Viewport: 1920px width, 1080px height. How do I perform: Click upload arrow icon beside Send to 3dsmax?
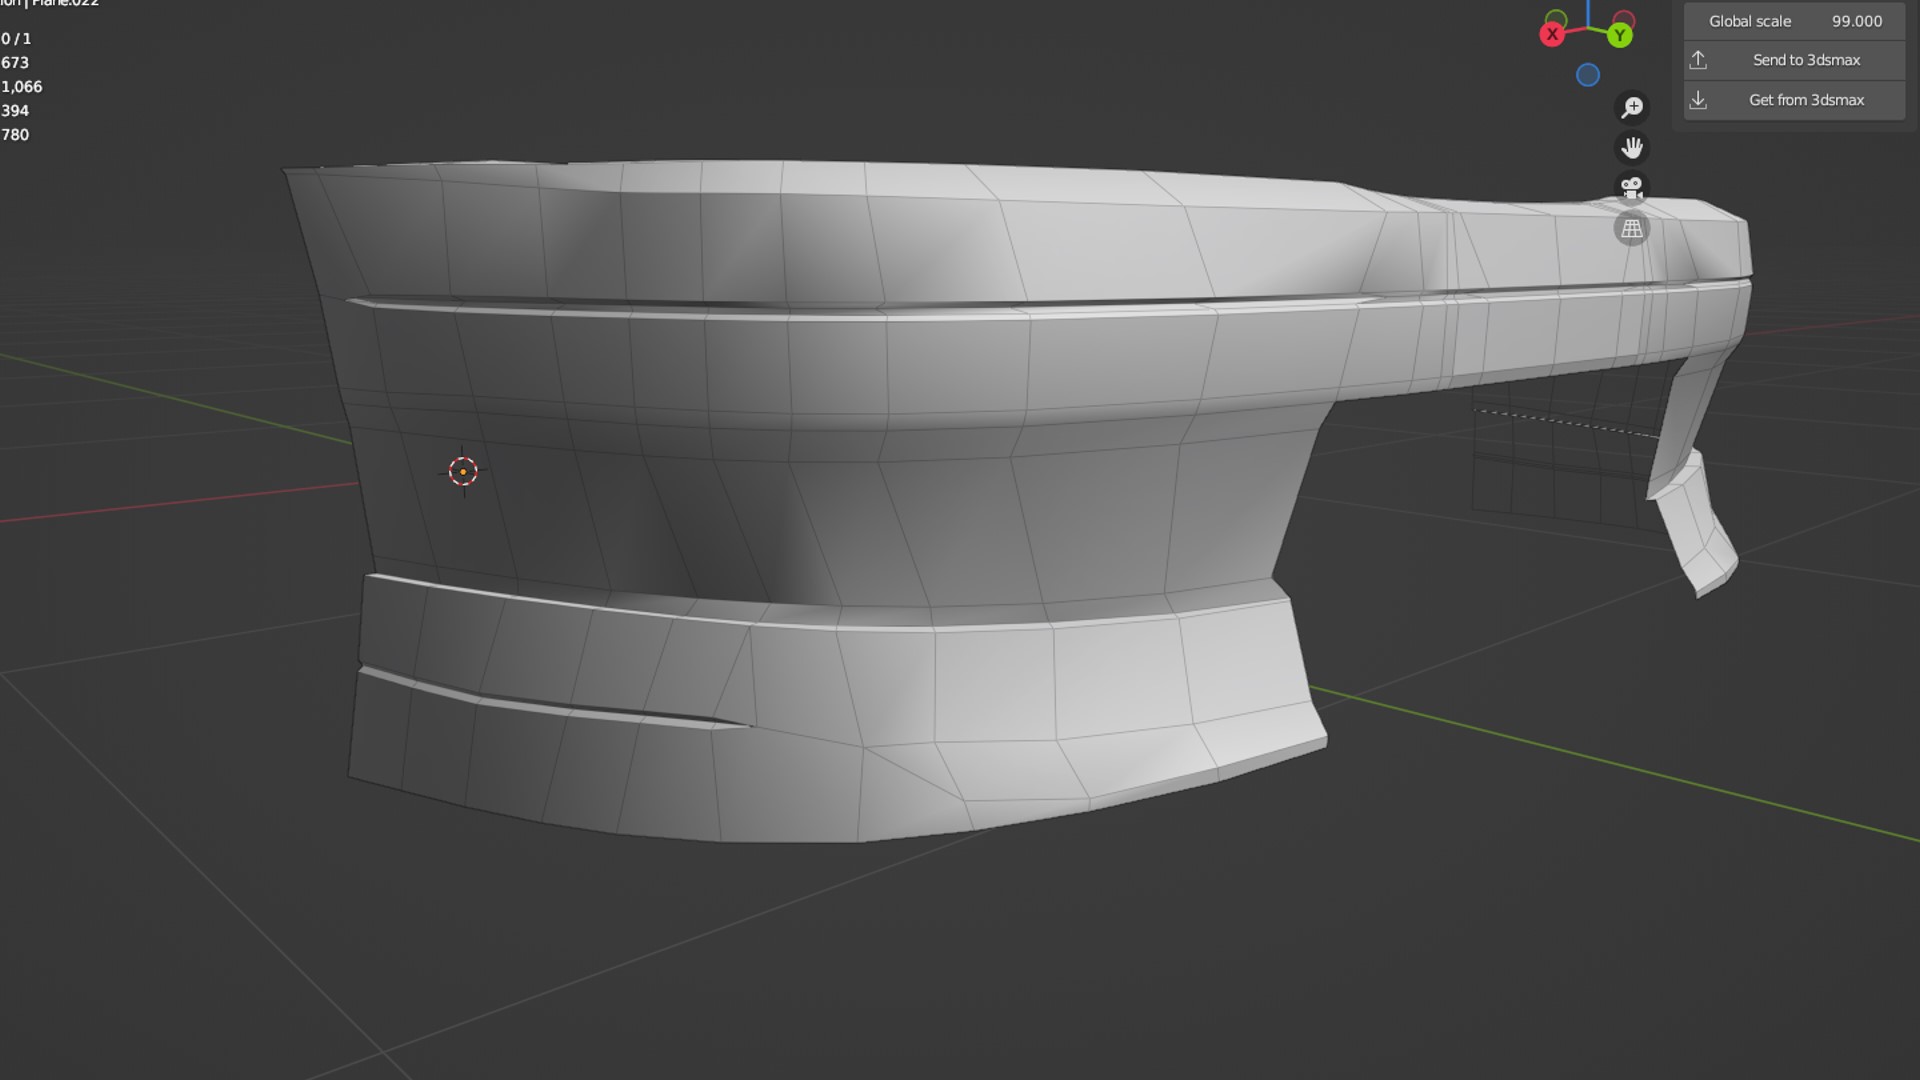(x=1698, y=60)
